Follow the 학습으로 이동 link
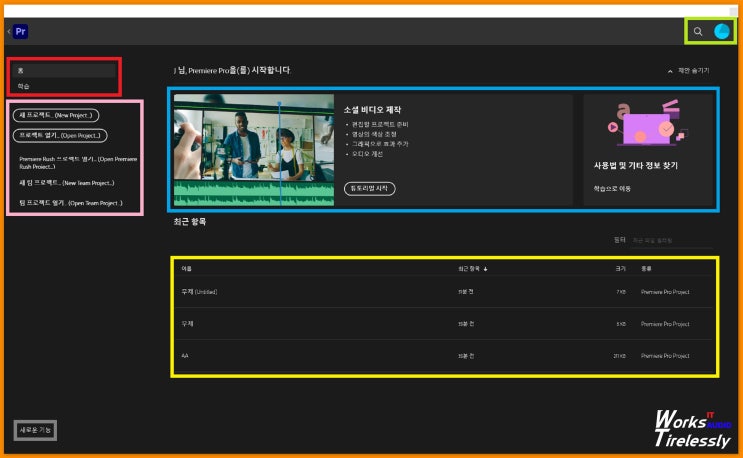Screen dimensions: 743x458 [612, 189]
